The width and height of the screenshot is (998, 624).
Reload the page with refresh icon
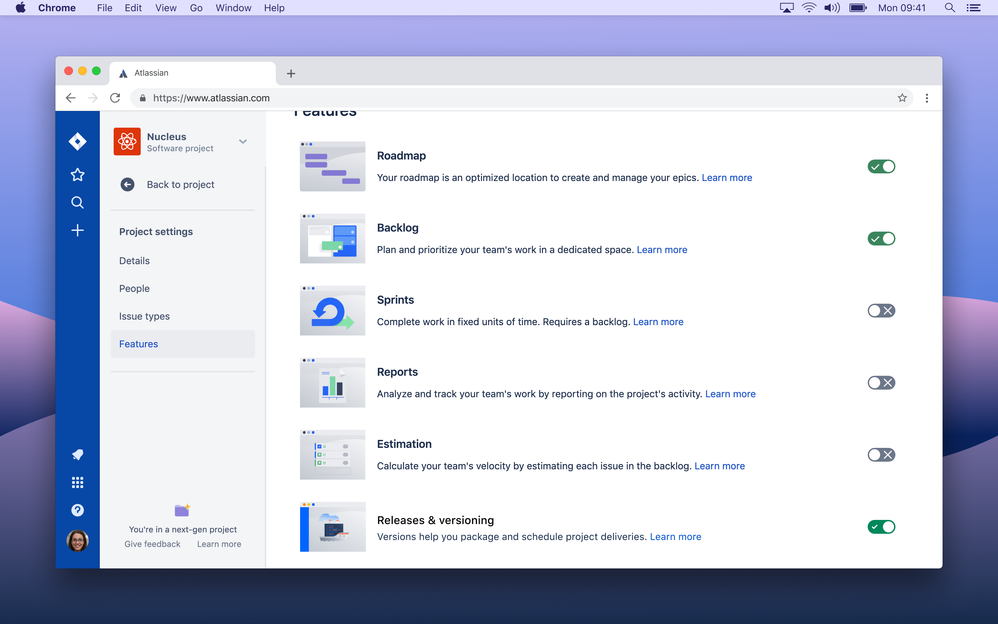coord(115,98)
